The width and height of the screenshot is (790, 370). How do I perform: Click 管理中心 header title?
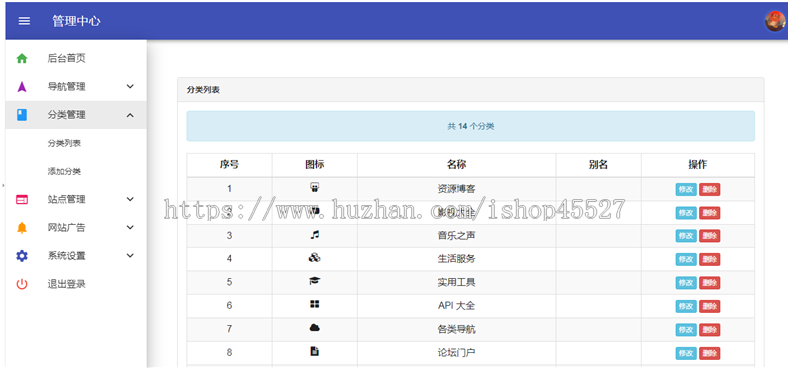pyautogui.click(x=76, y=21)
